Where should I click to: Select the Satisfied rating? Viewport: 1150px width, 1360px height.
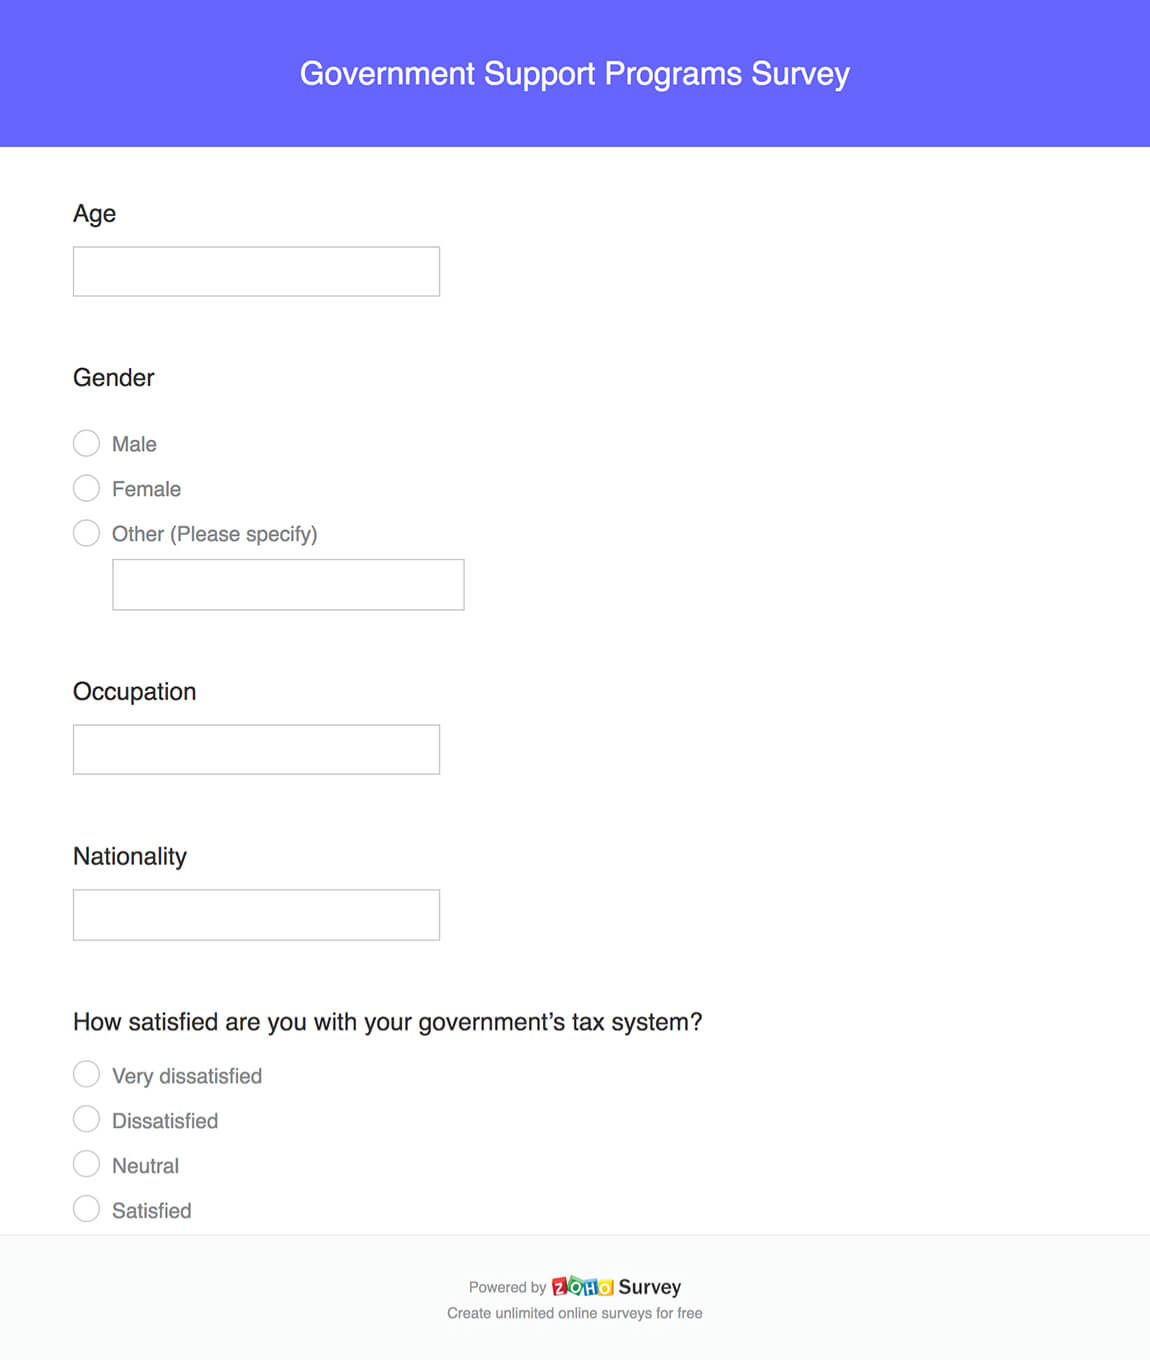86,1208
